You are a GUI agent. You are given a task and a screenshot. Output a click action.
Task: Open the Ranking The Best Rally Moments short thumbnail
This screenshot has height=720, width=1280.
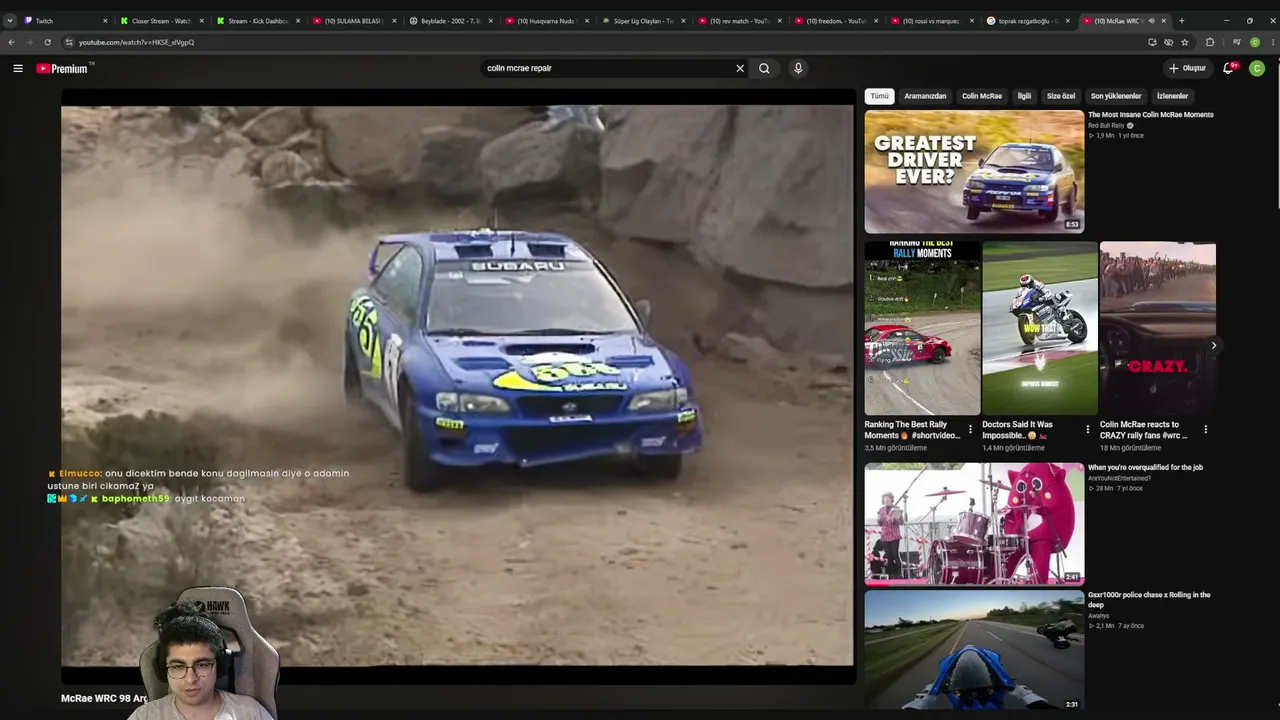pyautogui.click(x=922, y=328)
